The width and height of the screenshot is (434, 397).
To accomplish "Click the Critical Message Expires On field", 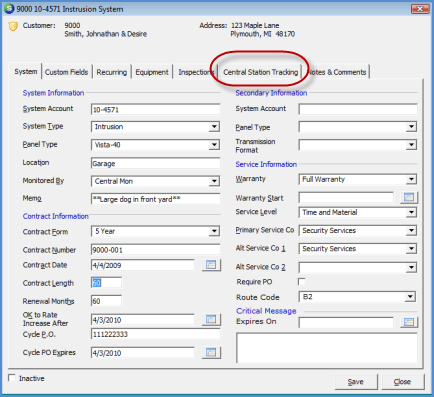I will pos(346,322).
